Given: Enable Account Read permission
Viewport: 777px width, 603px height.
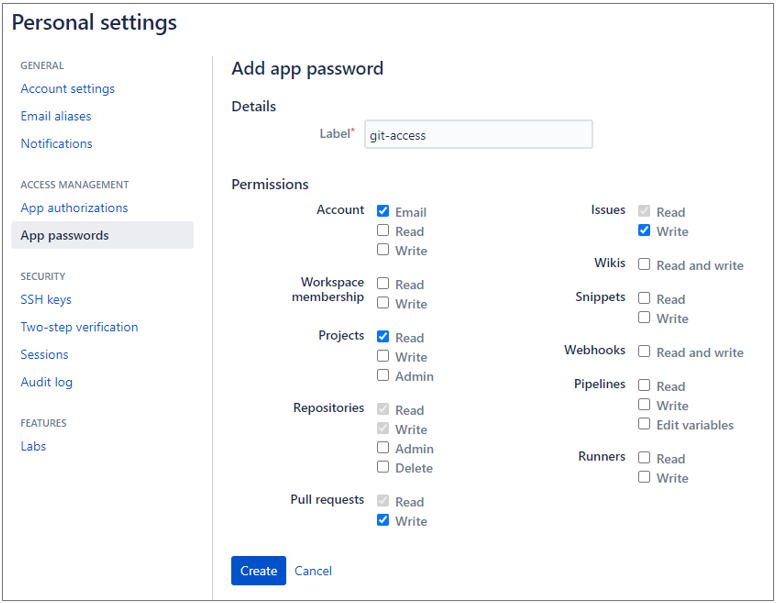Looking at the screenshot, I should point(383,230).
